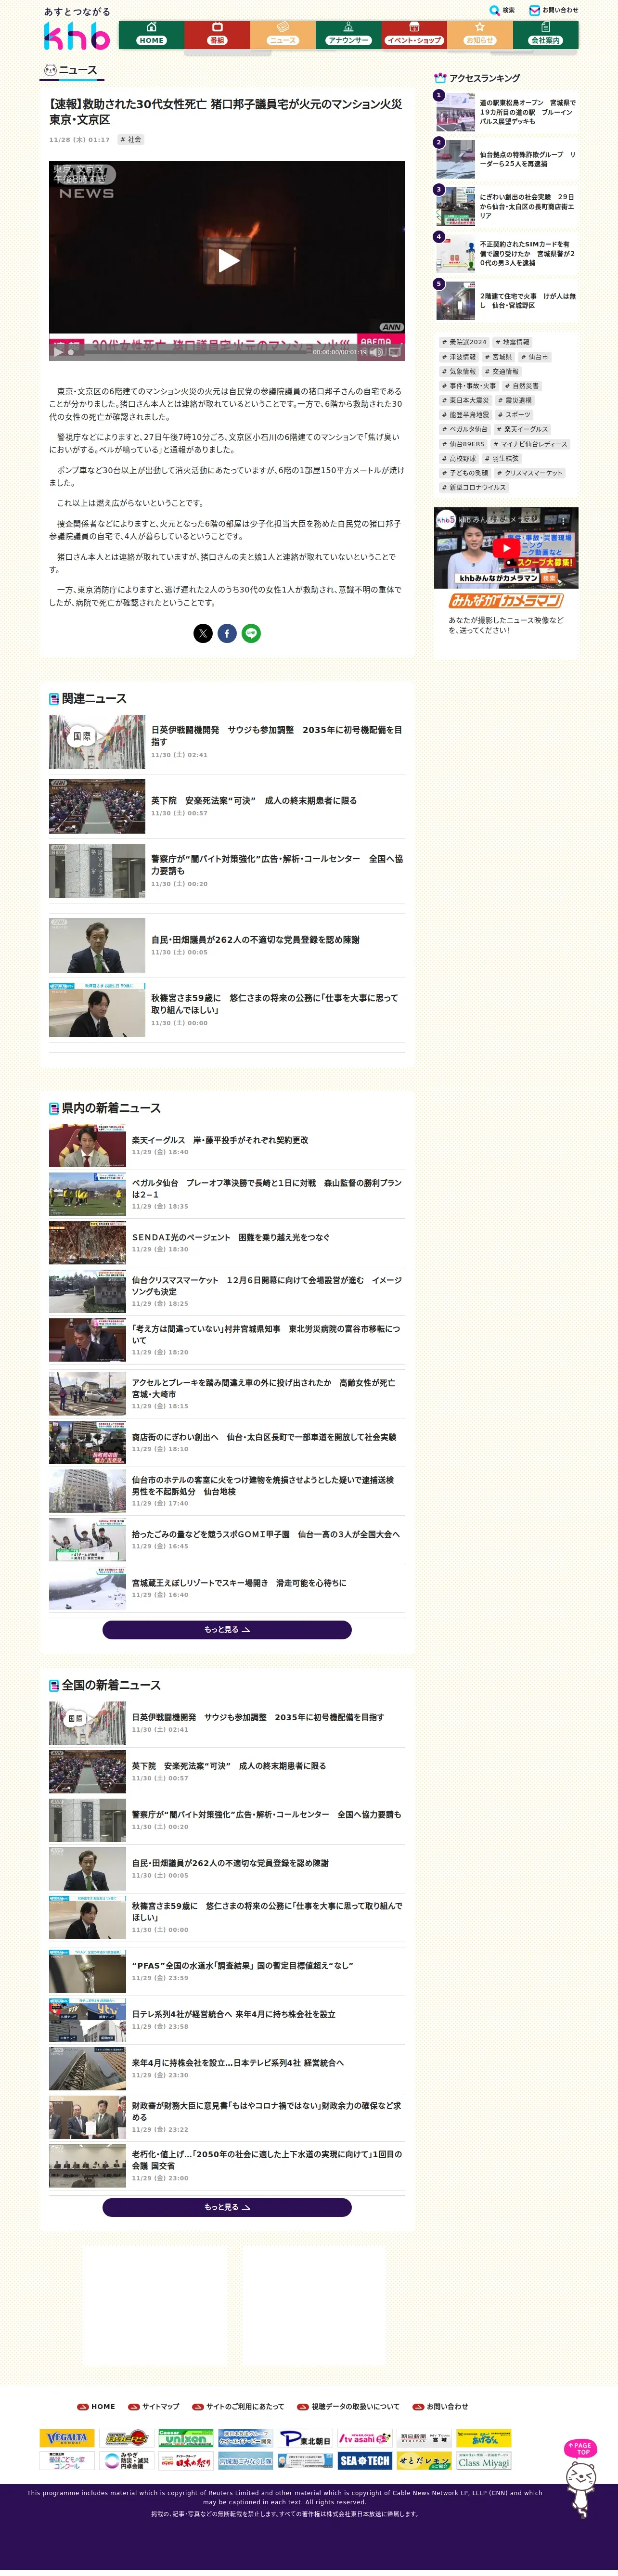
Task: Select the # 津波情報 tag
Action: click(x=459, y=357)
